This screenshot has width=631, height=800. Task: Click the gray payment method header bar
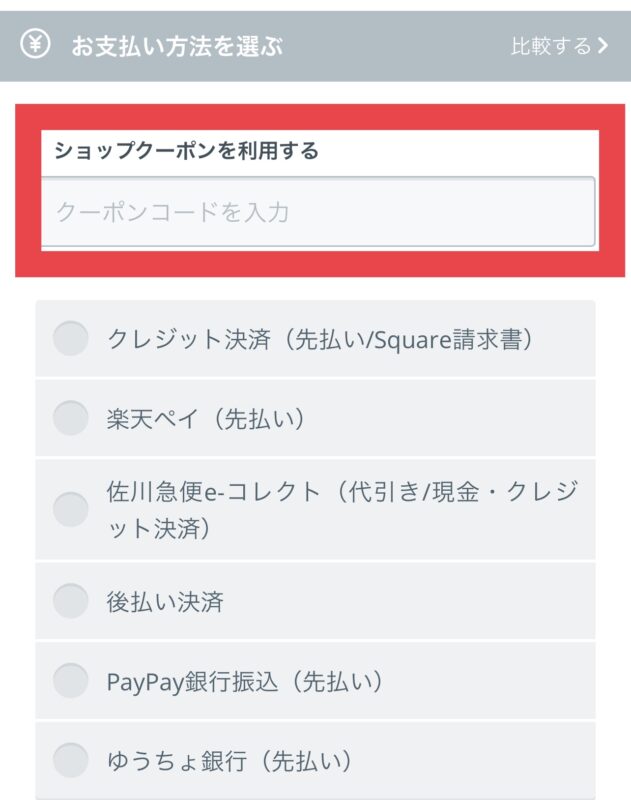pos(315,46)
